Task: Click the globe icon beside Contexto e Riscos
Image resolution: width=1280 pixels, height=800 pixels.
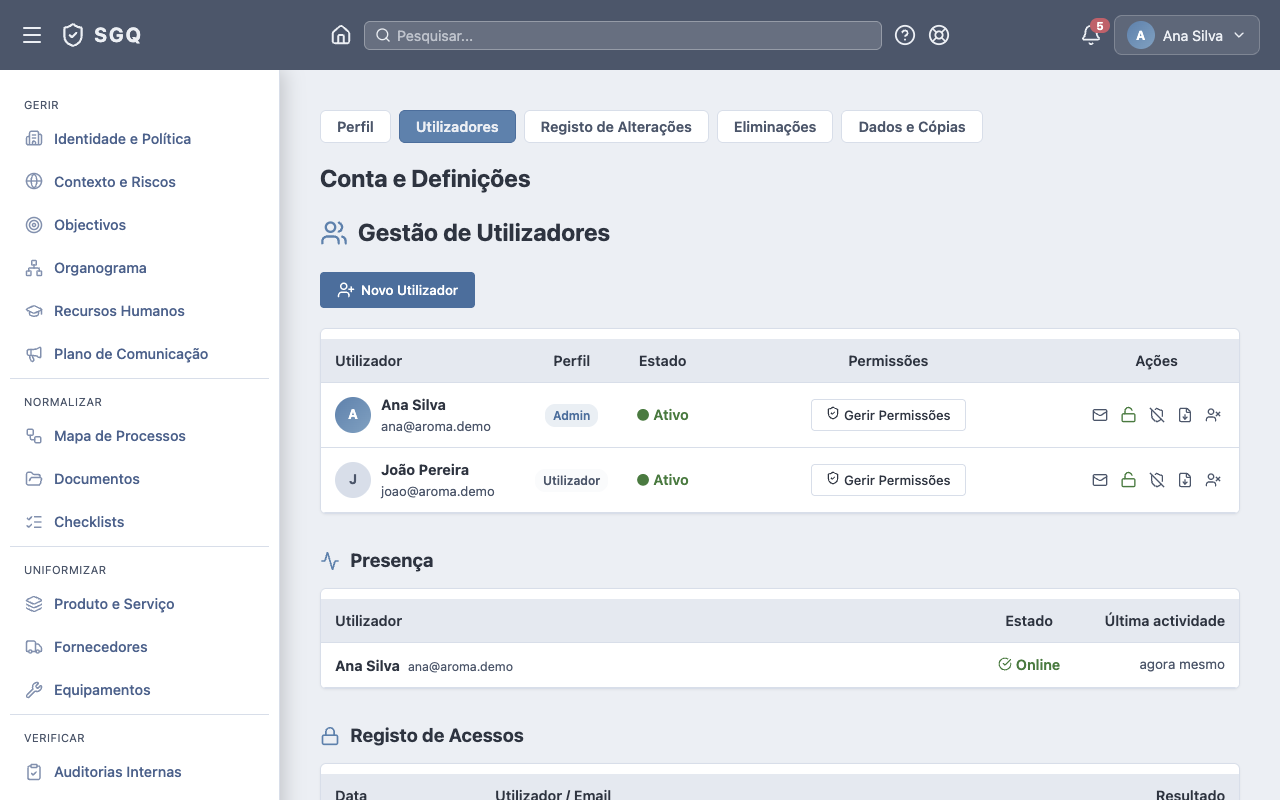Action: (x=34, y=181)
